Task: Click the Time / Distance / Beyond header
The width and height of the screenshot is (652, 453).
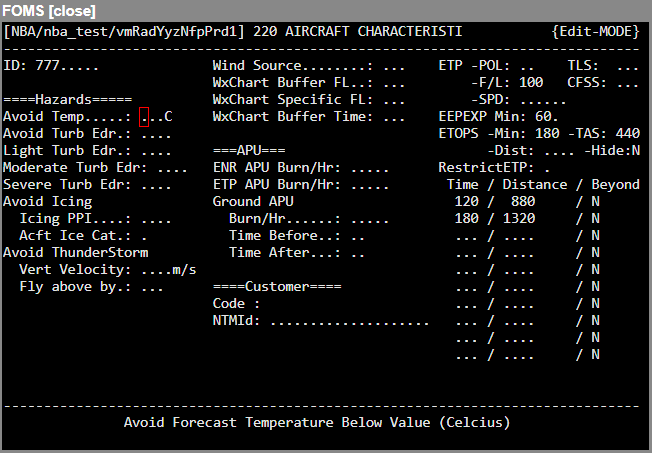Action: [543, 185]
